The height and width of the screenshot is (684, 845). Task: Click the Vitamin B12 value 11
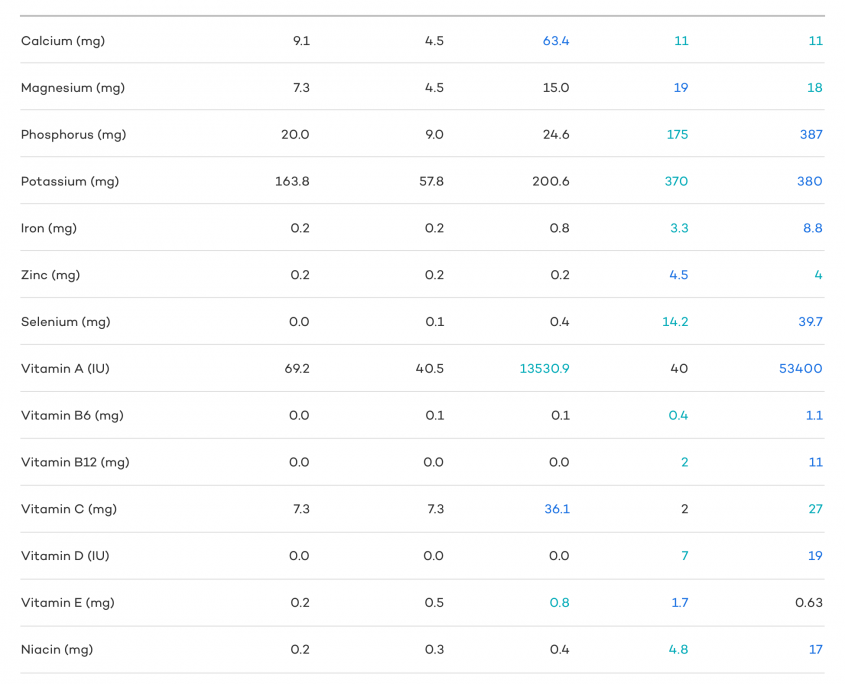(815, 462)
